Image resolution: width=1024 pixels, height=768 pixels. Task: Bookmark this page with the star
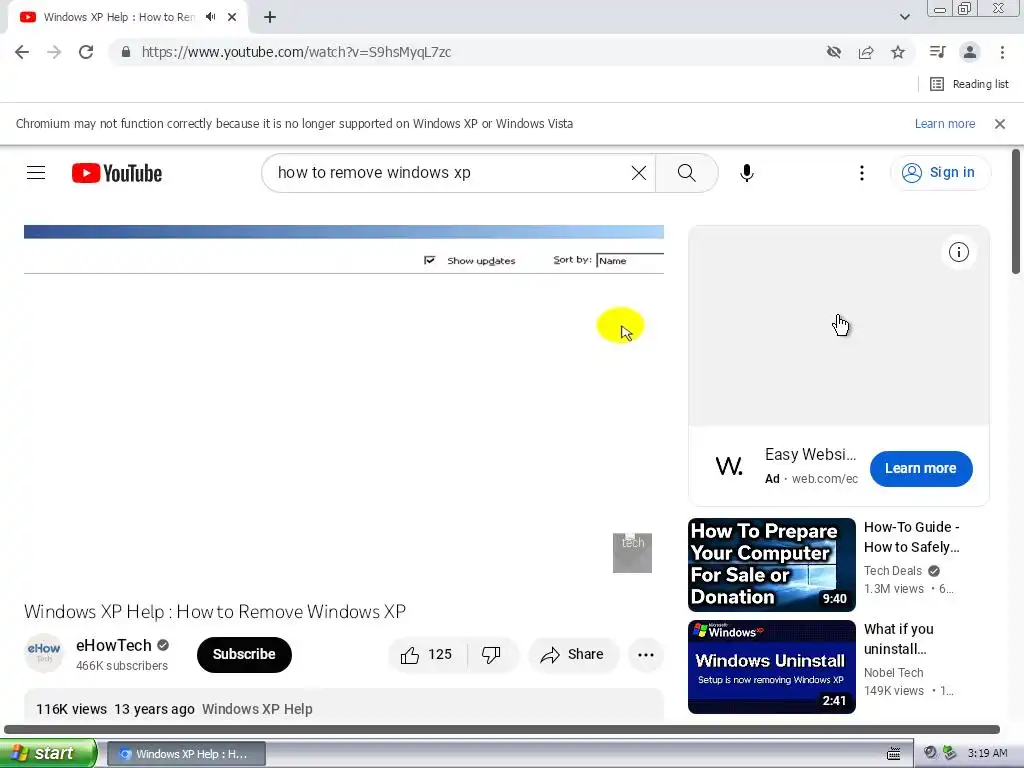898,52
